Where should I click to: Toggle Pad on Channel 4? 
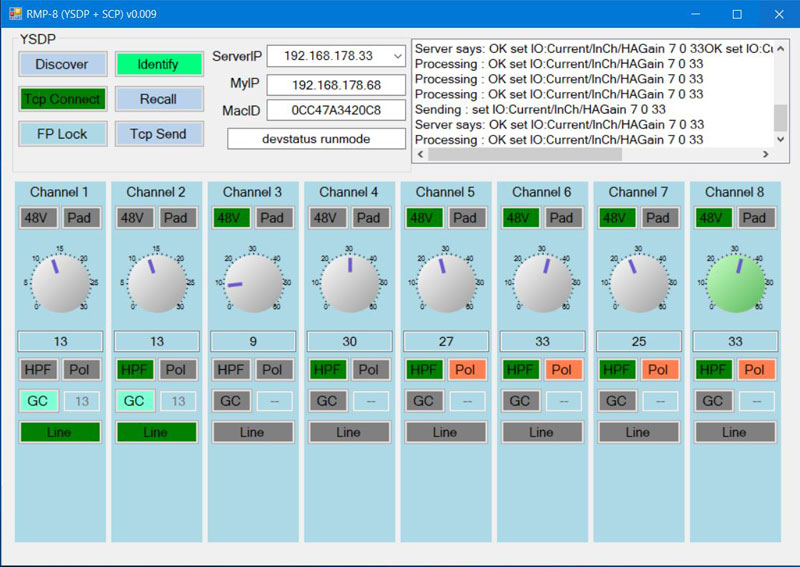(x=371, y=218)
